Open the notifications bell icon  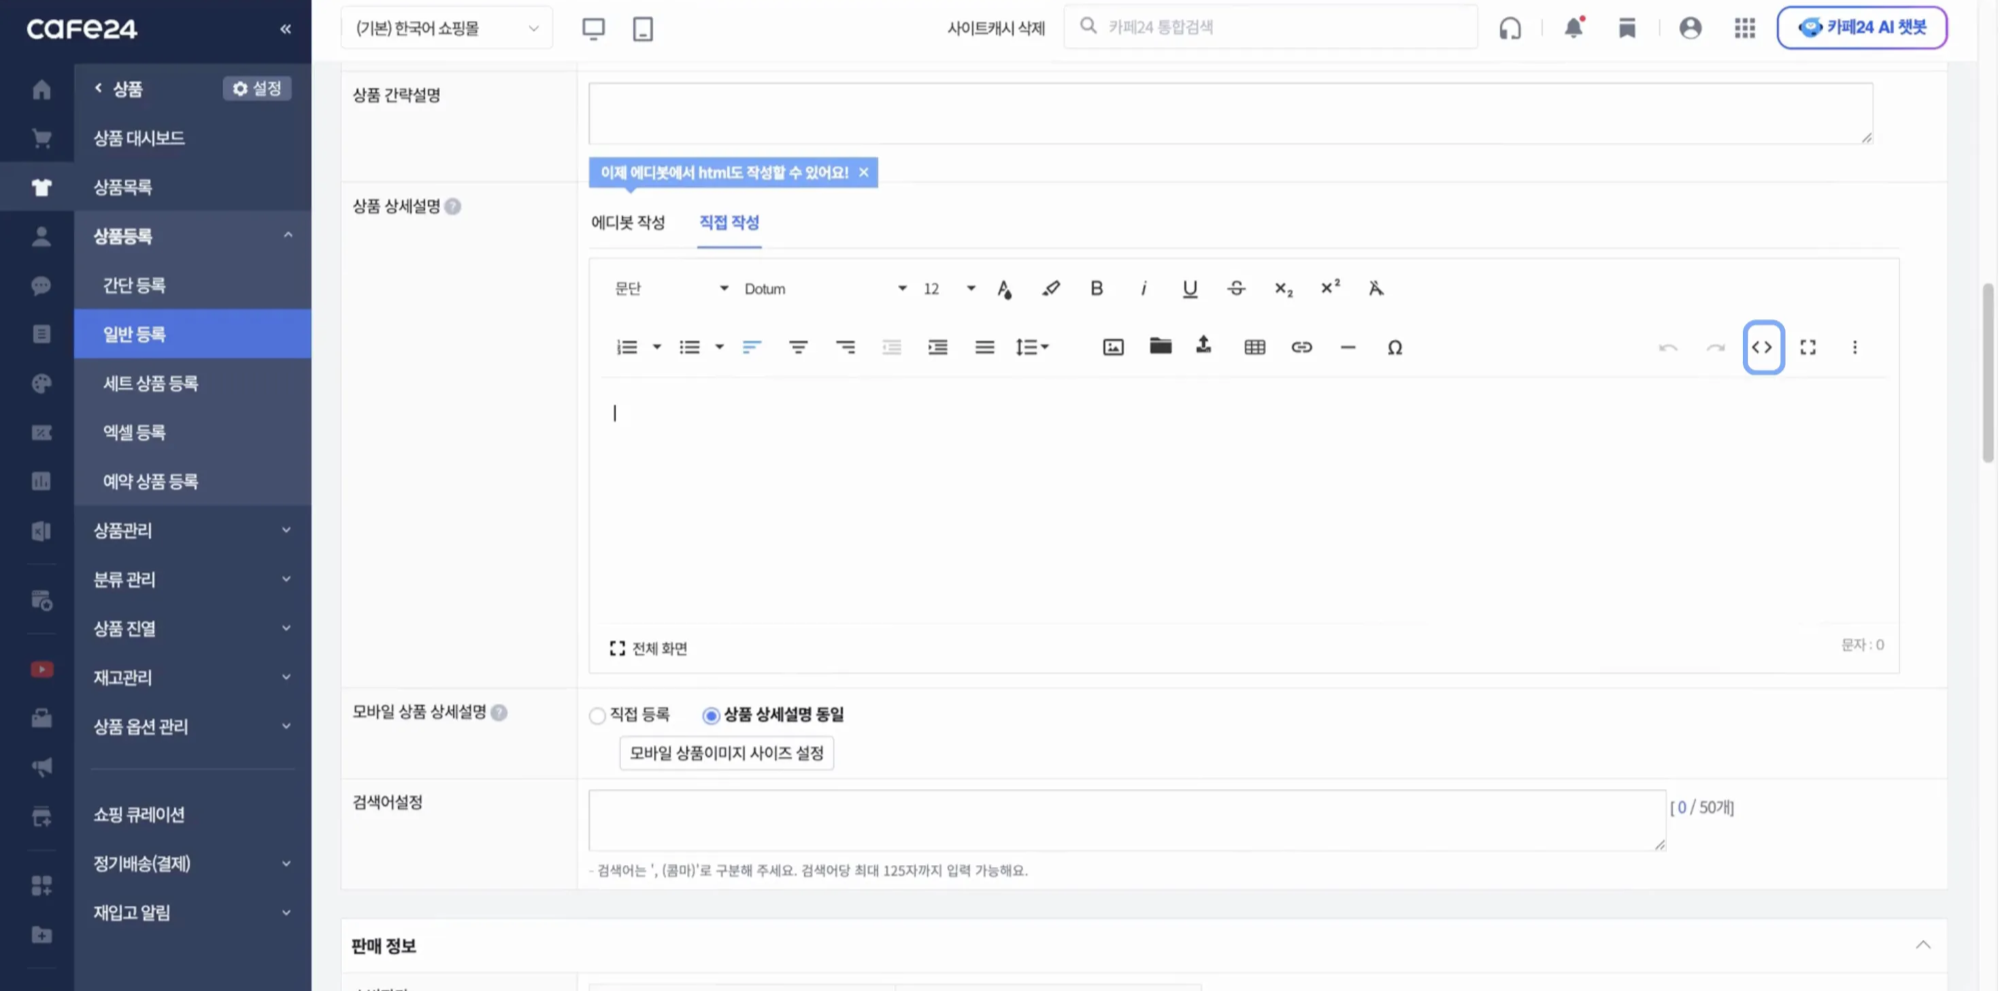point(1573,28)
